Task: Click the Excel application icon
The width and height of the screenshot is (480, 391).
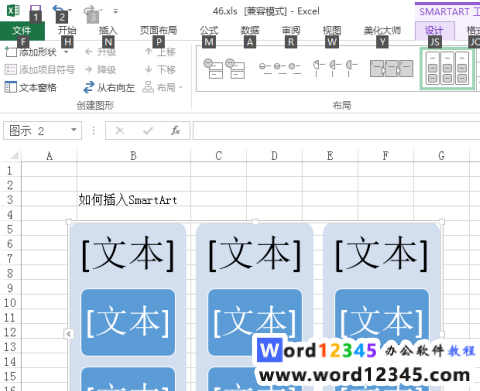Action: pos(13,10)
